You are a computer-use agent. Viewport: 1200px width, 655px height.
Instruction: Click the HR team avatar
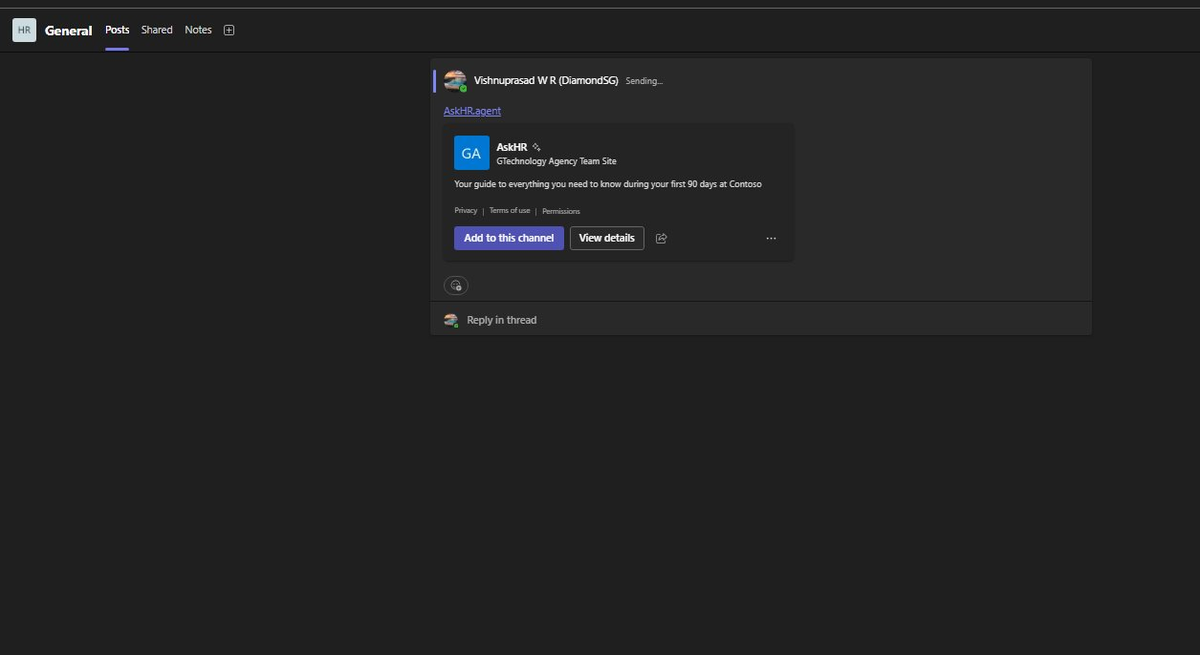tap(23, 29)
